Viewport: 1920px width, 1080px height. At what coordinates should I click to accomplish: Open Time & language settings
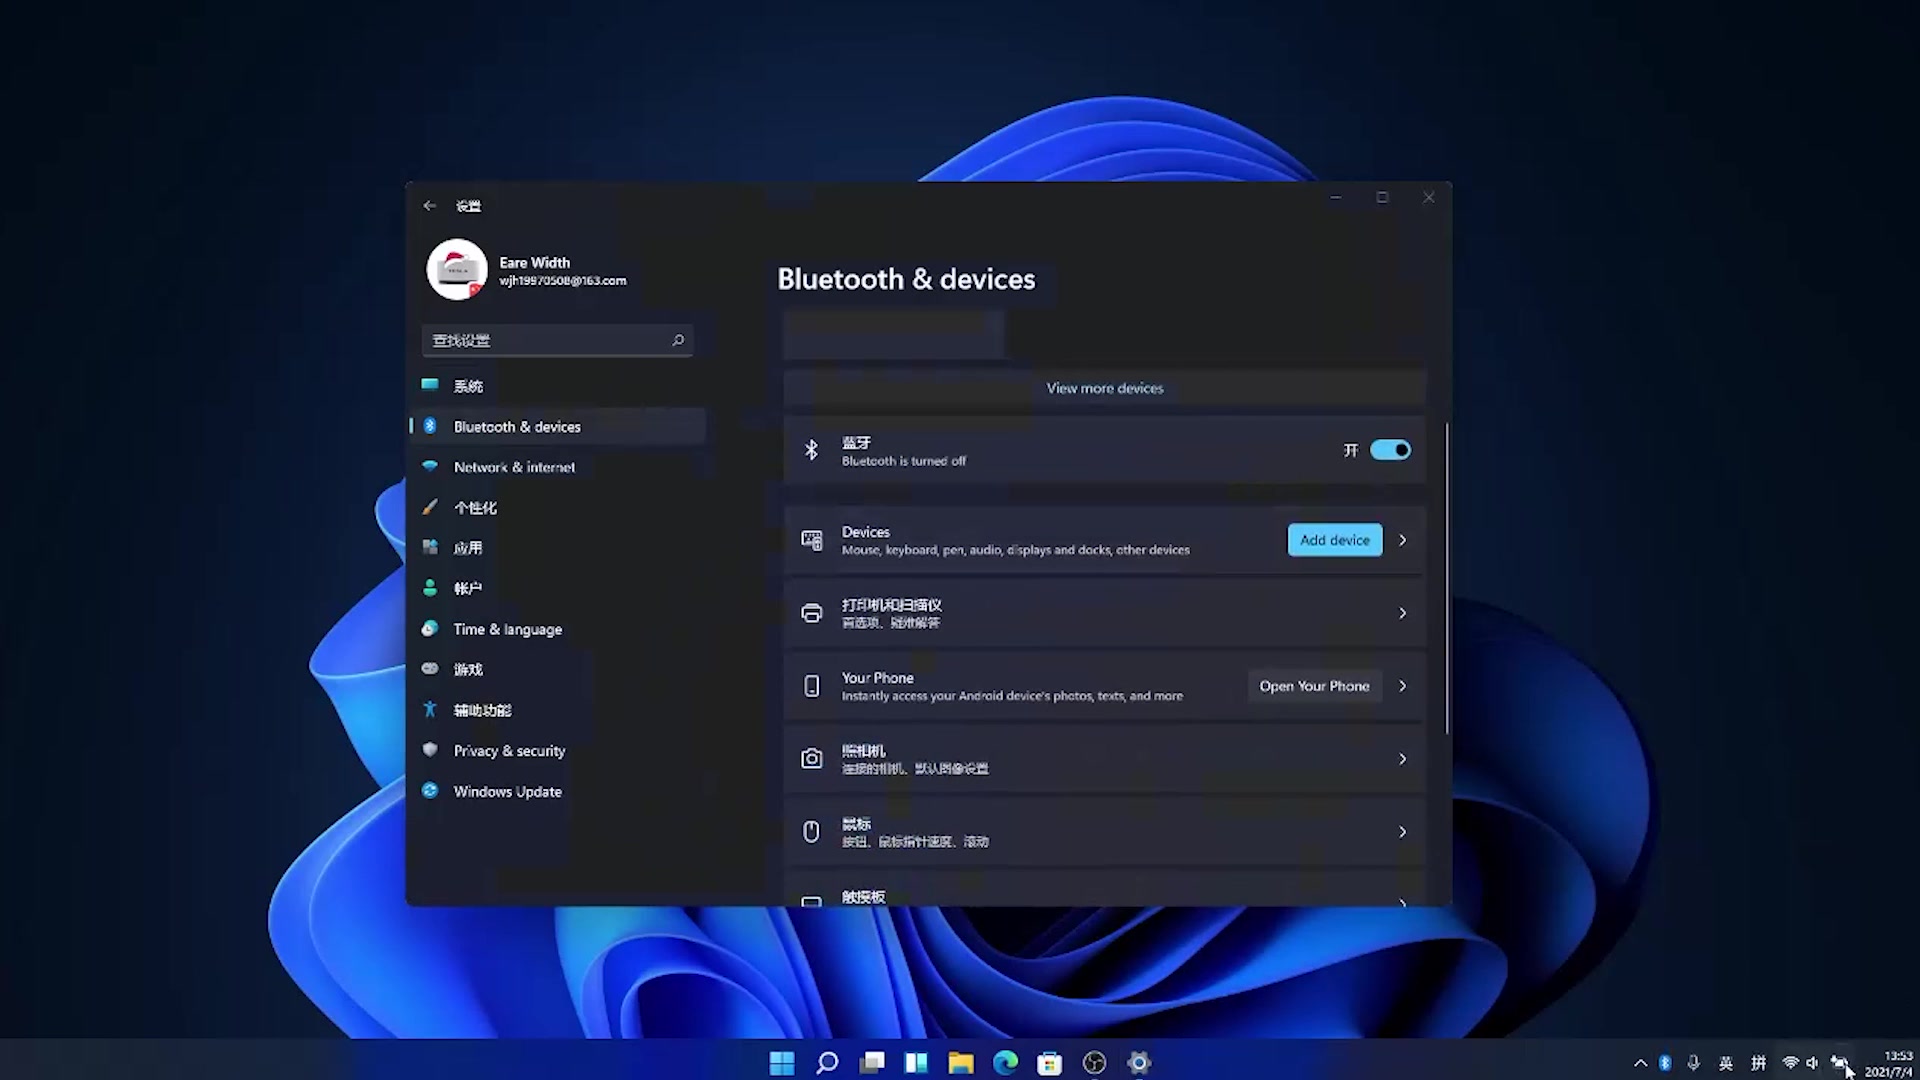(x=507, y=628)
